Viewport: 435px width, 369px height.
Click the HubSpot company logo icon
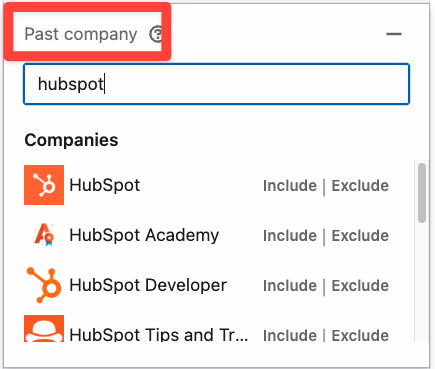click(44, 185)
